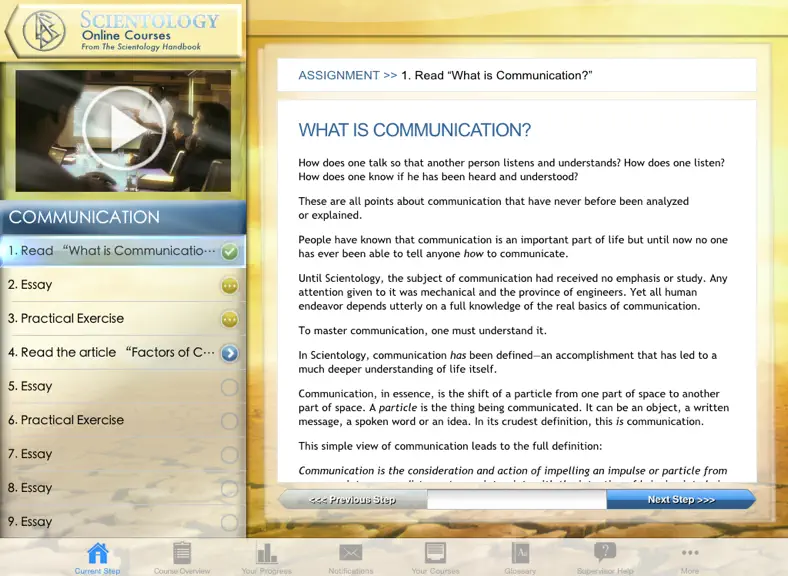Click green checkmark on step 1
This screenshot has height=576, width=788.
coord(230,251)
